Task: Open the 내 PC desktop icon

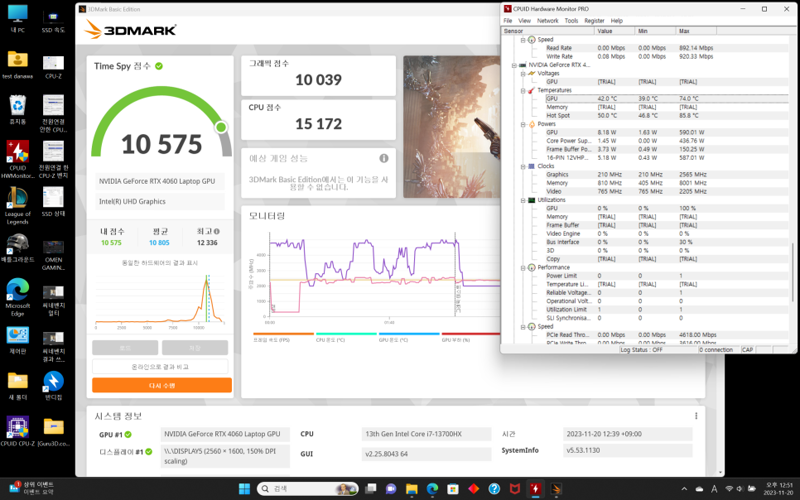Action: coord(17,19)
